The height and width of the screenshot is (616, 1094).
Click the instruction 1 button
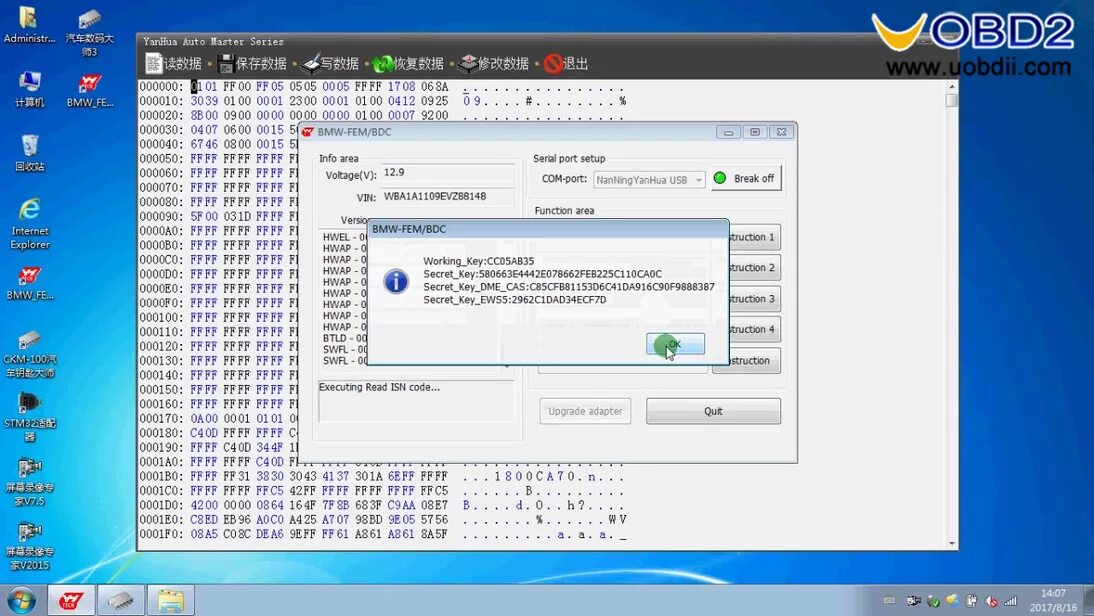click(x=754, y=237)
